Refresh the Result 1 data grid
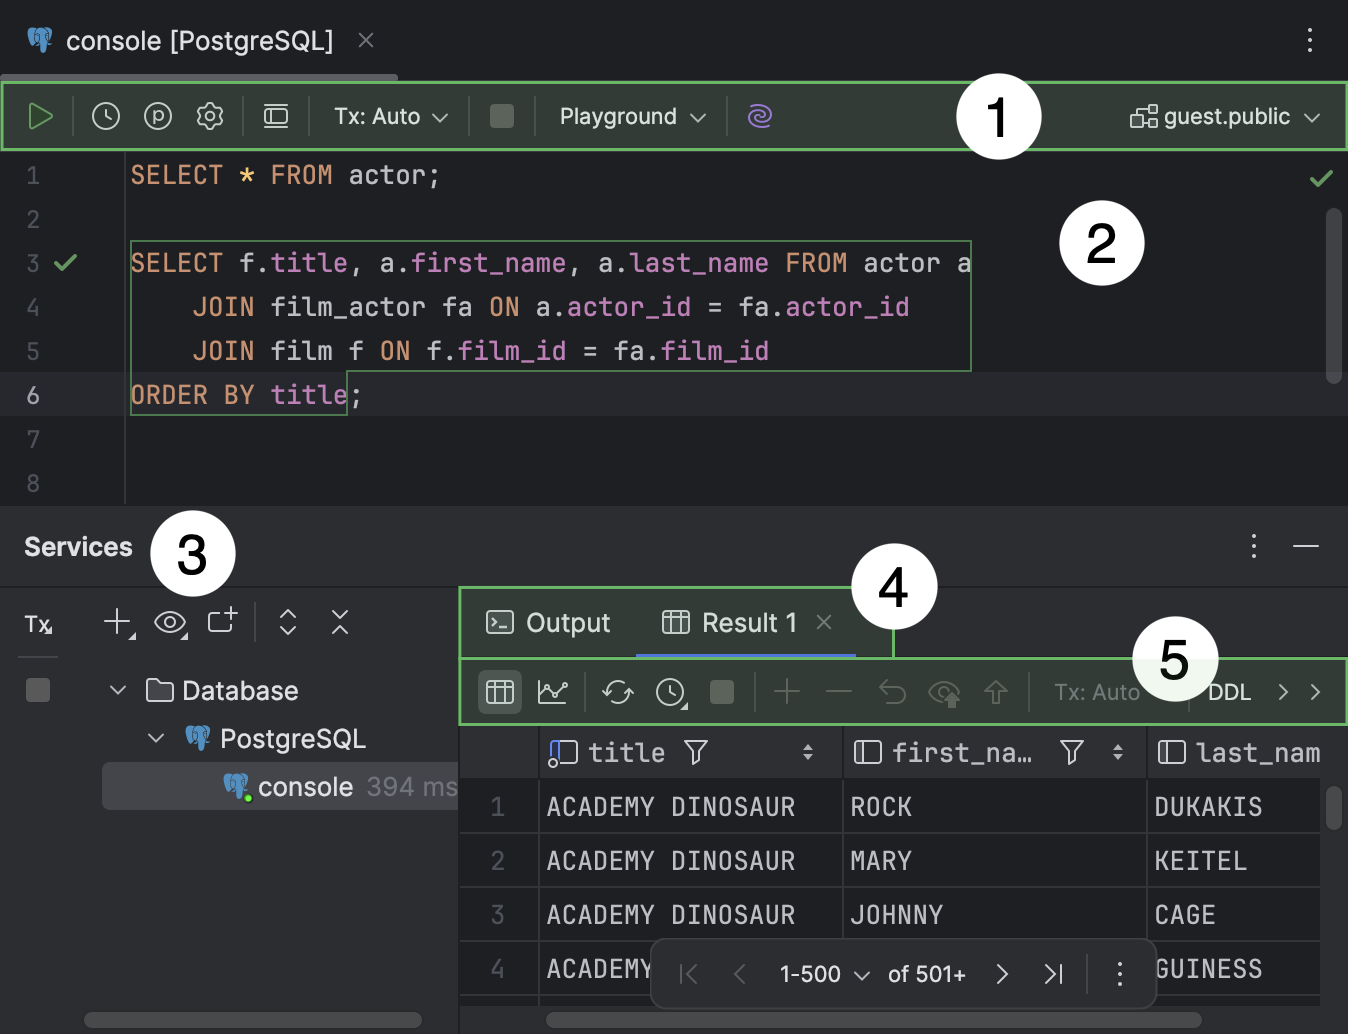Viewport: 1348px width, 1034px height. pyautogui.click(x=617, y=691)
